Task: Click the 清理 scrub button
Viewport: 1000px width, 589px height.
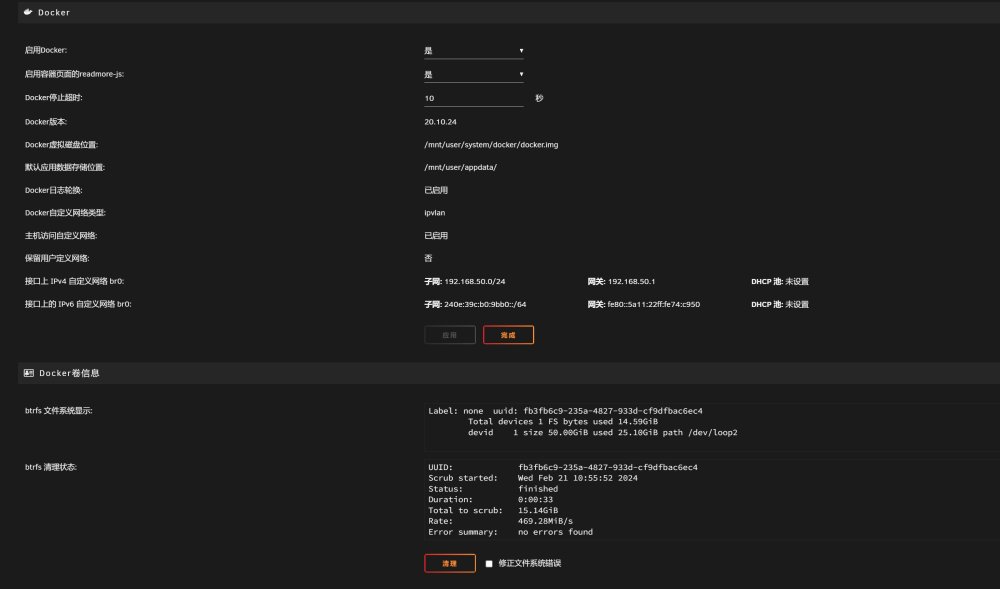Action: [x=450, y=564]
